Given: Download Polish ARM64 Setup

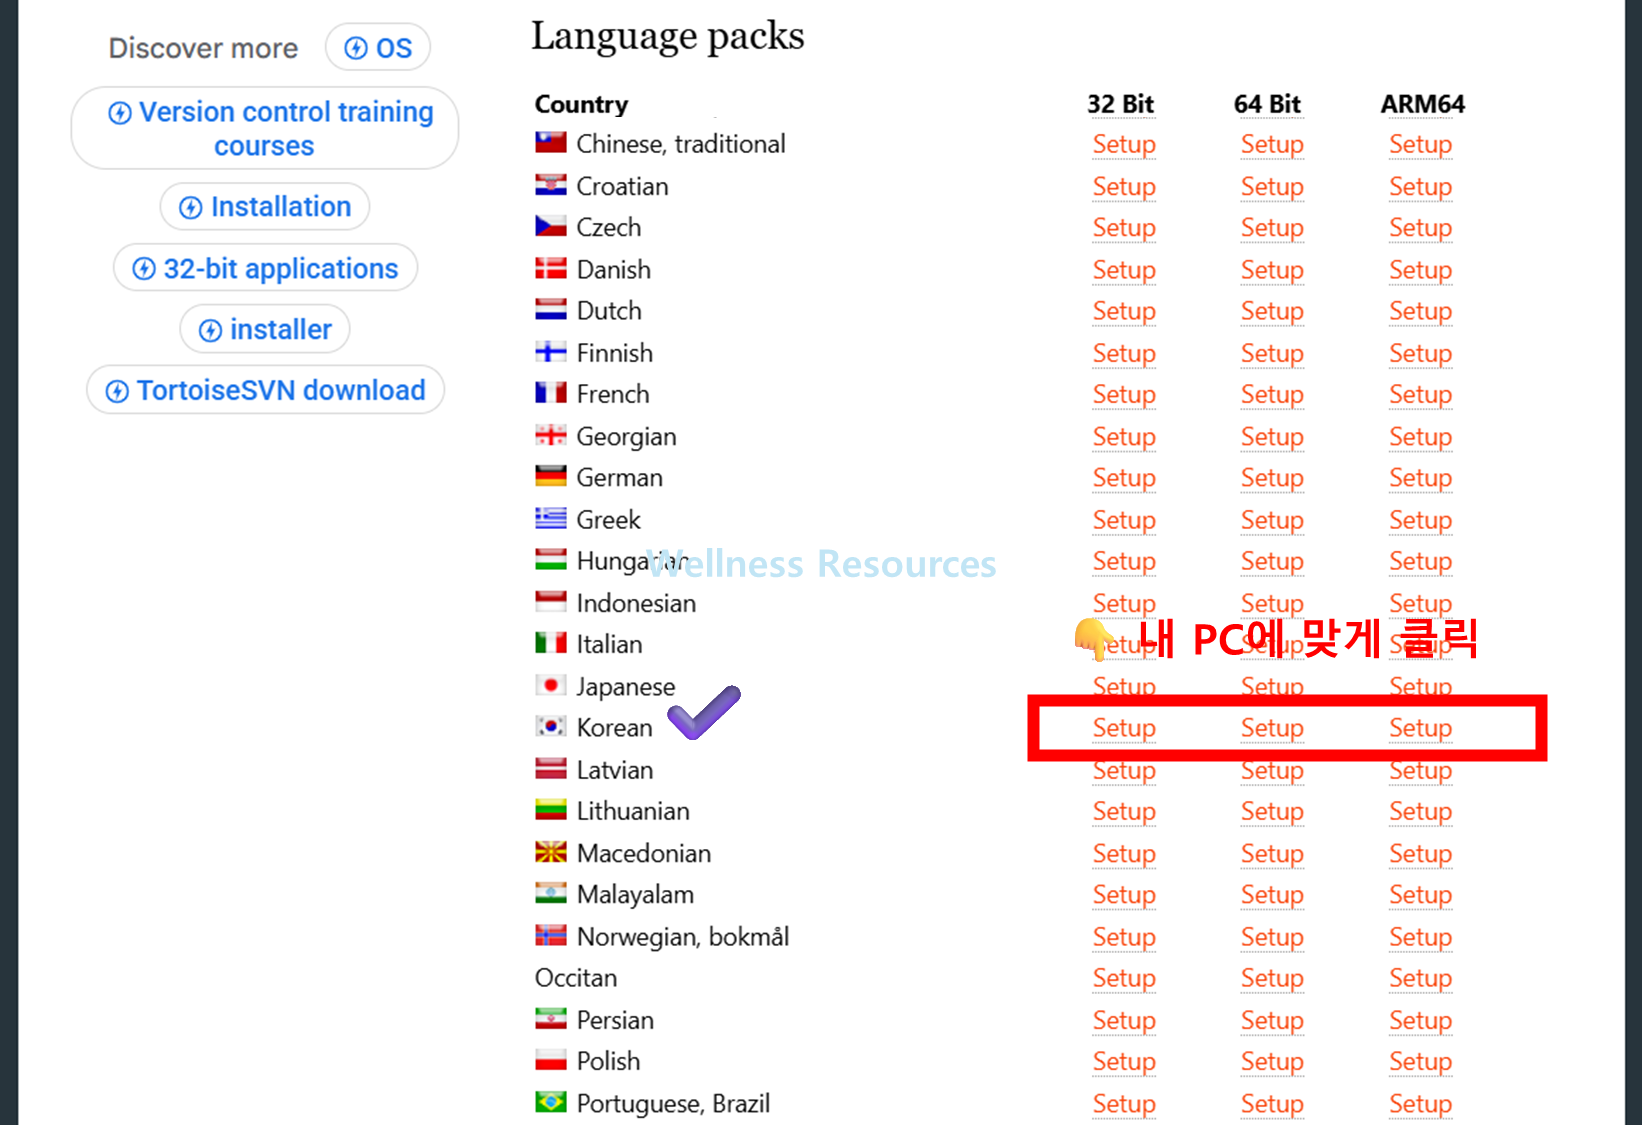Looking at the screenshot, I should pos(1420,1061).
